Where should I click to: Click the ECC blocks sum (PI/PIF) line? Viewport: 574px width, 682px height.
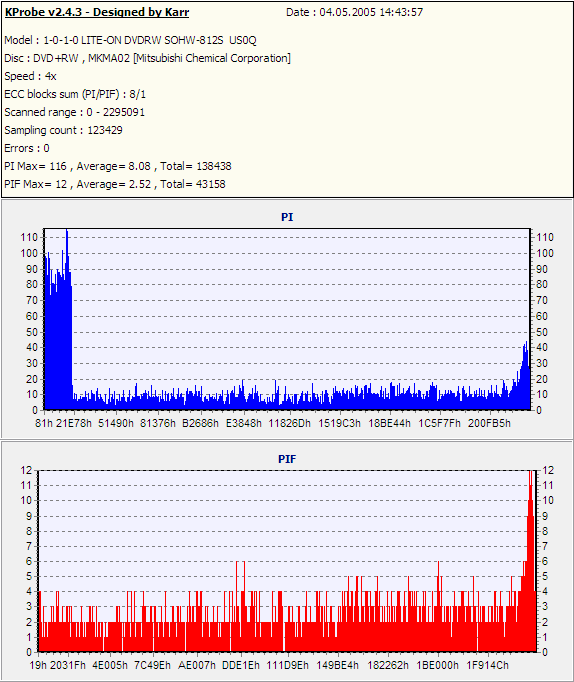75,94
